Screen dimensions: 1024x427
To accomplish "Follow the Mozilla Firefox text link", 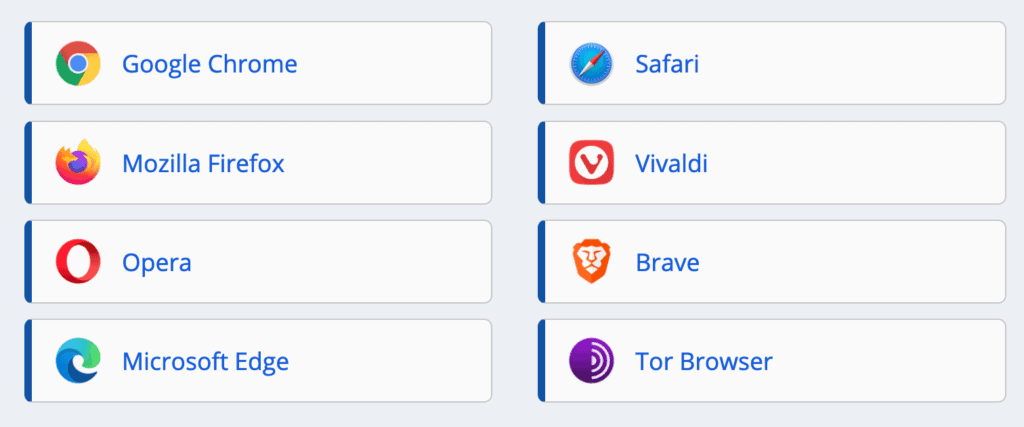I will [x=203, y=163].
